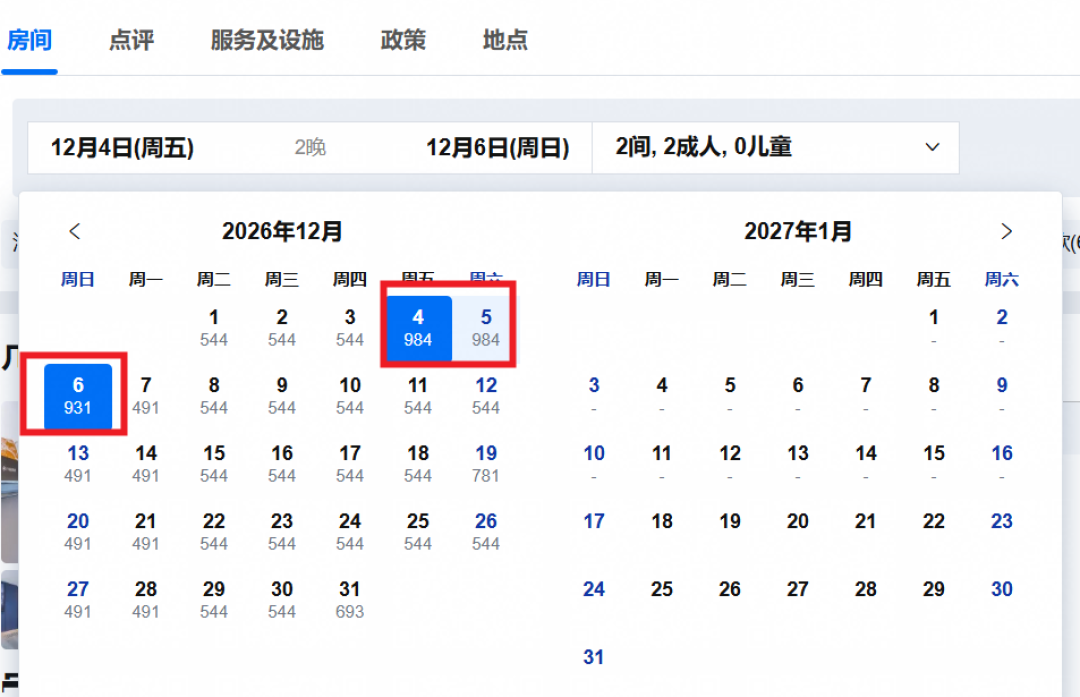The height and width of the screenshot is (697, 1080).
Task: Pick December 12 in the calendar
Action: tap(486, 395)
